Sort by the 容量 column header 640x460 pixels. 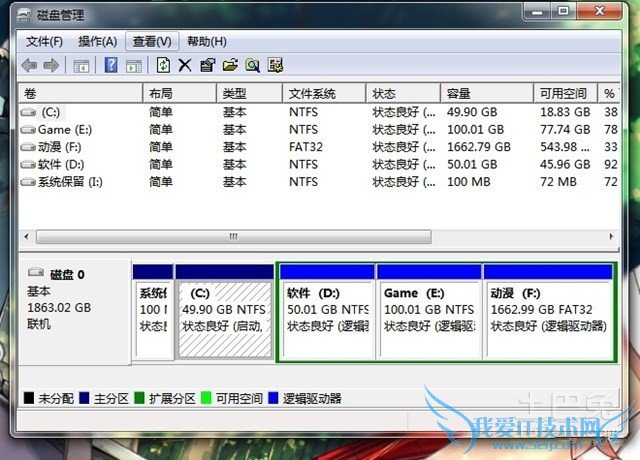pyautogui.click(x=487, y=93)
